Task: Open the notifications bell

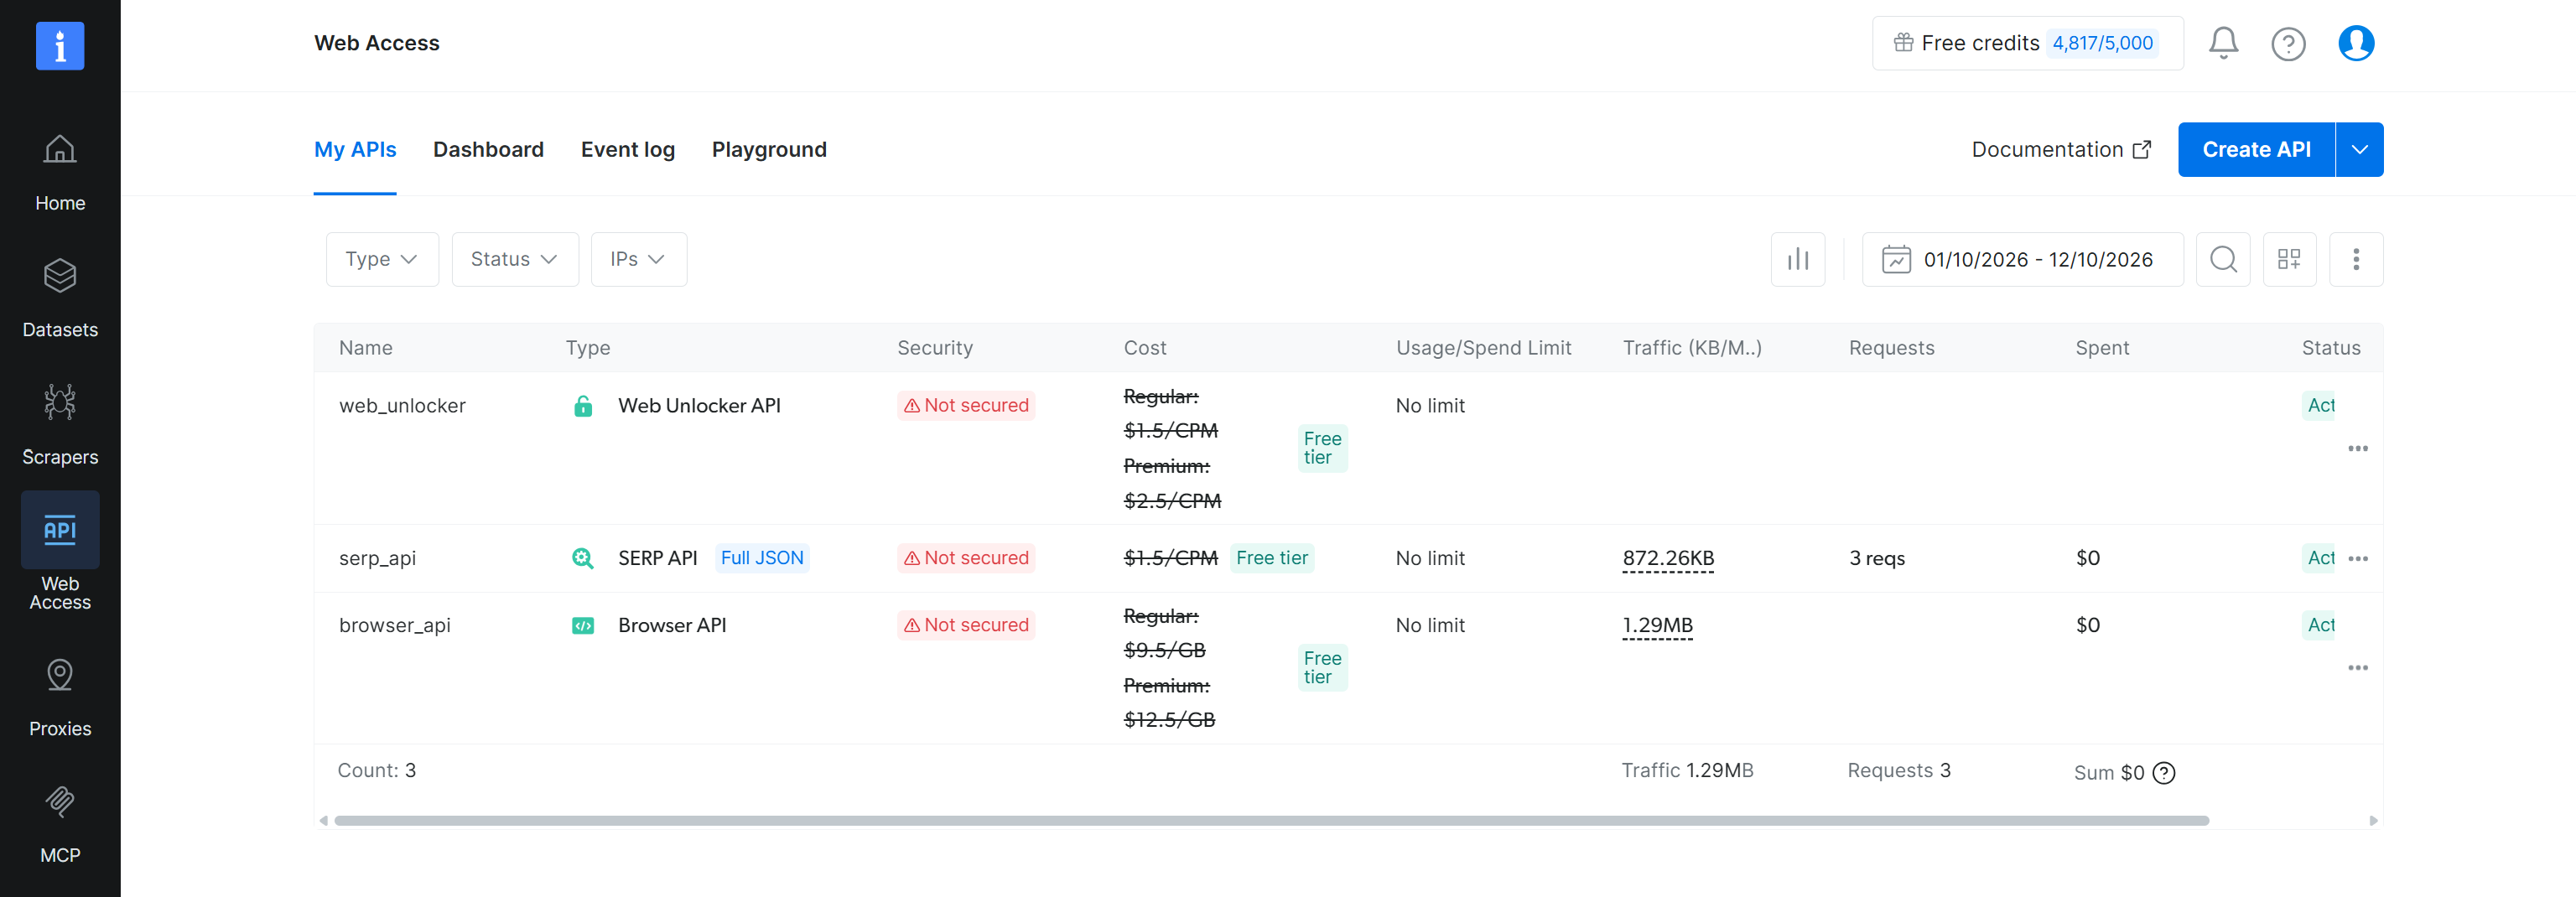Action: tap(2223, 43)
